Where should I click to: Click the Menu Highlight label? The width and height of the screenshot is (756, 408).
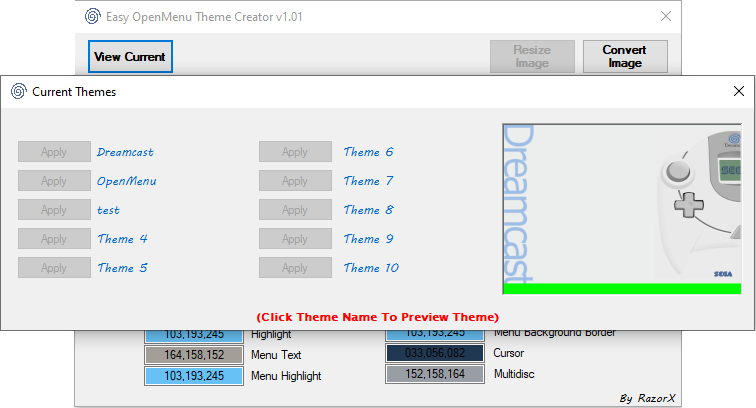(x=286, y=376)
